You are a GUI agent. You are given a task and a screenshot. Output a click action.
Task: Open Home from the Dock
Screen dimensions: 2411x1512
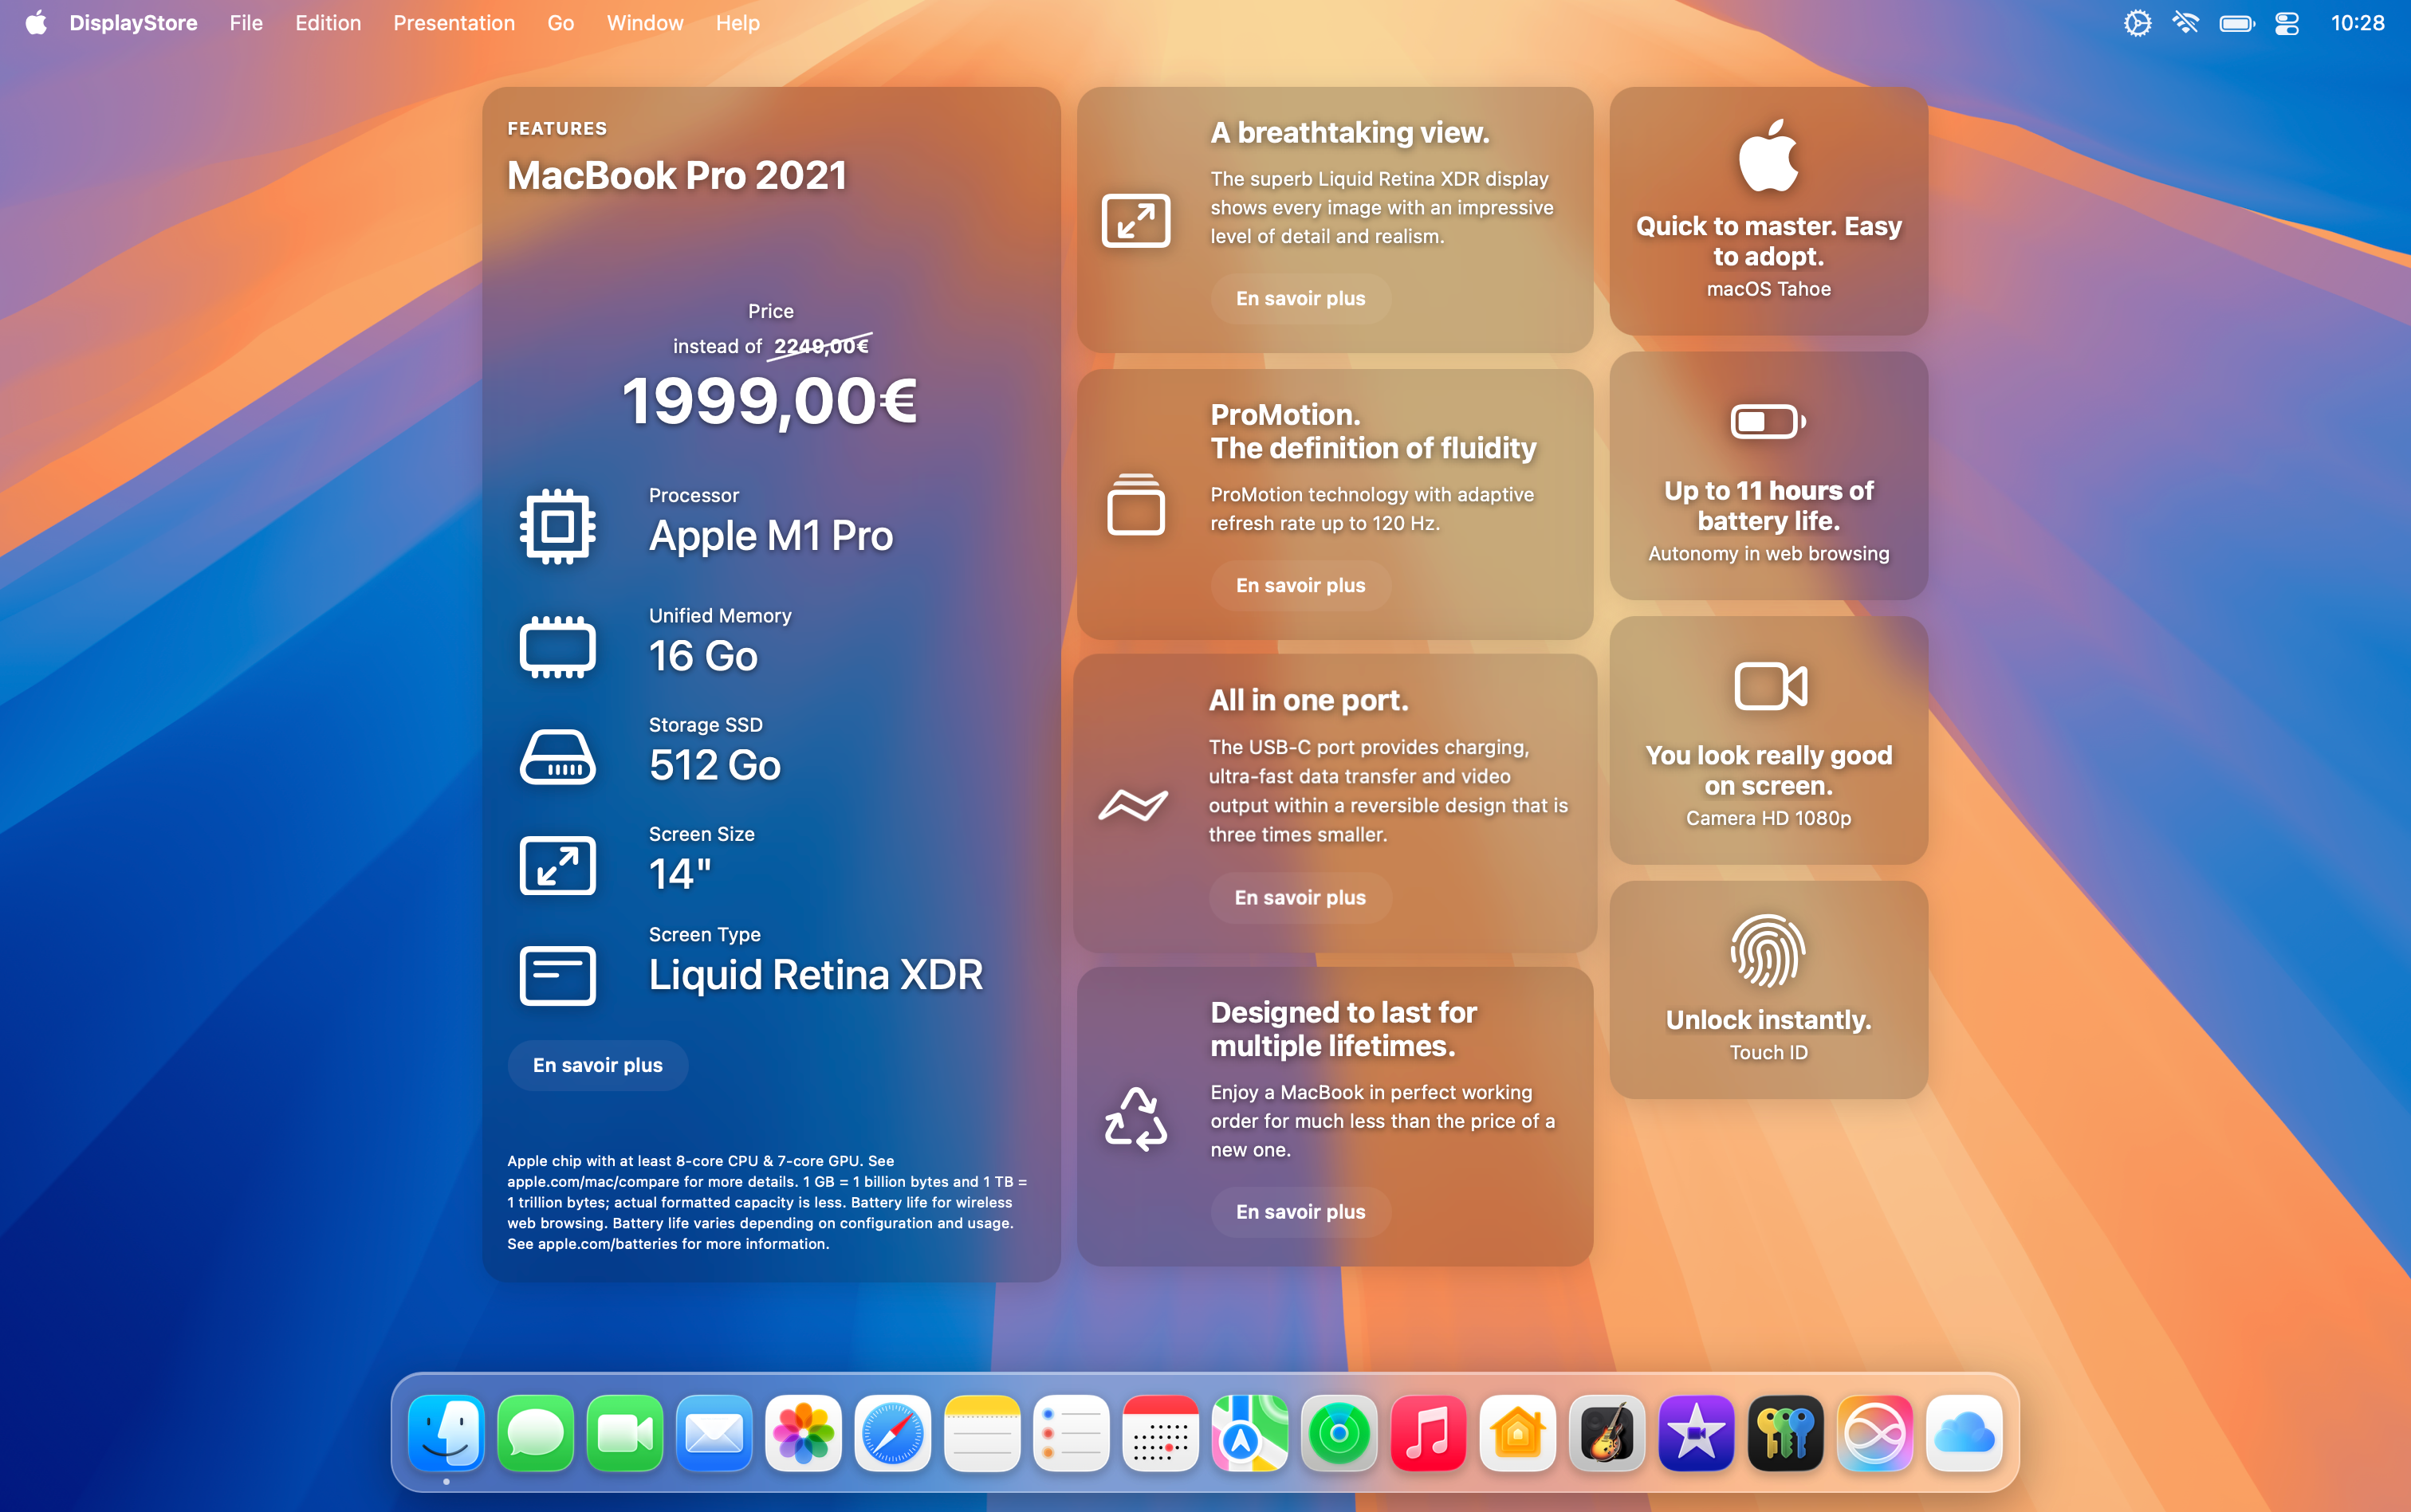[x=1517, y=1433]
